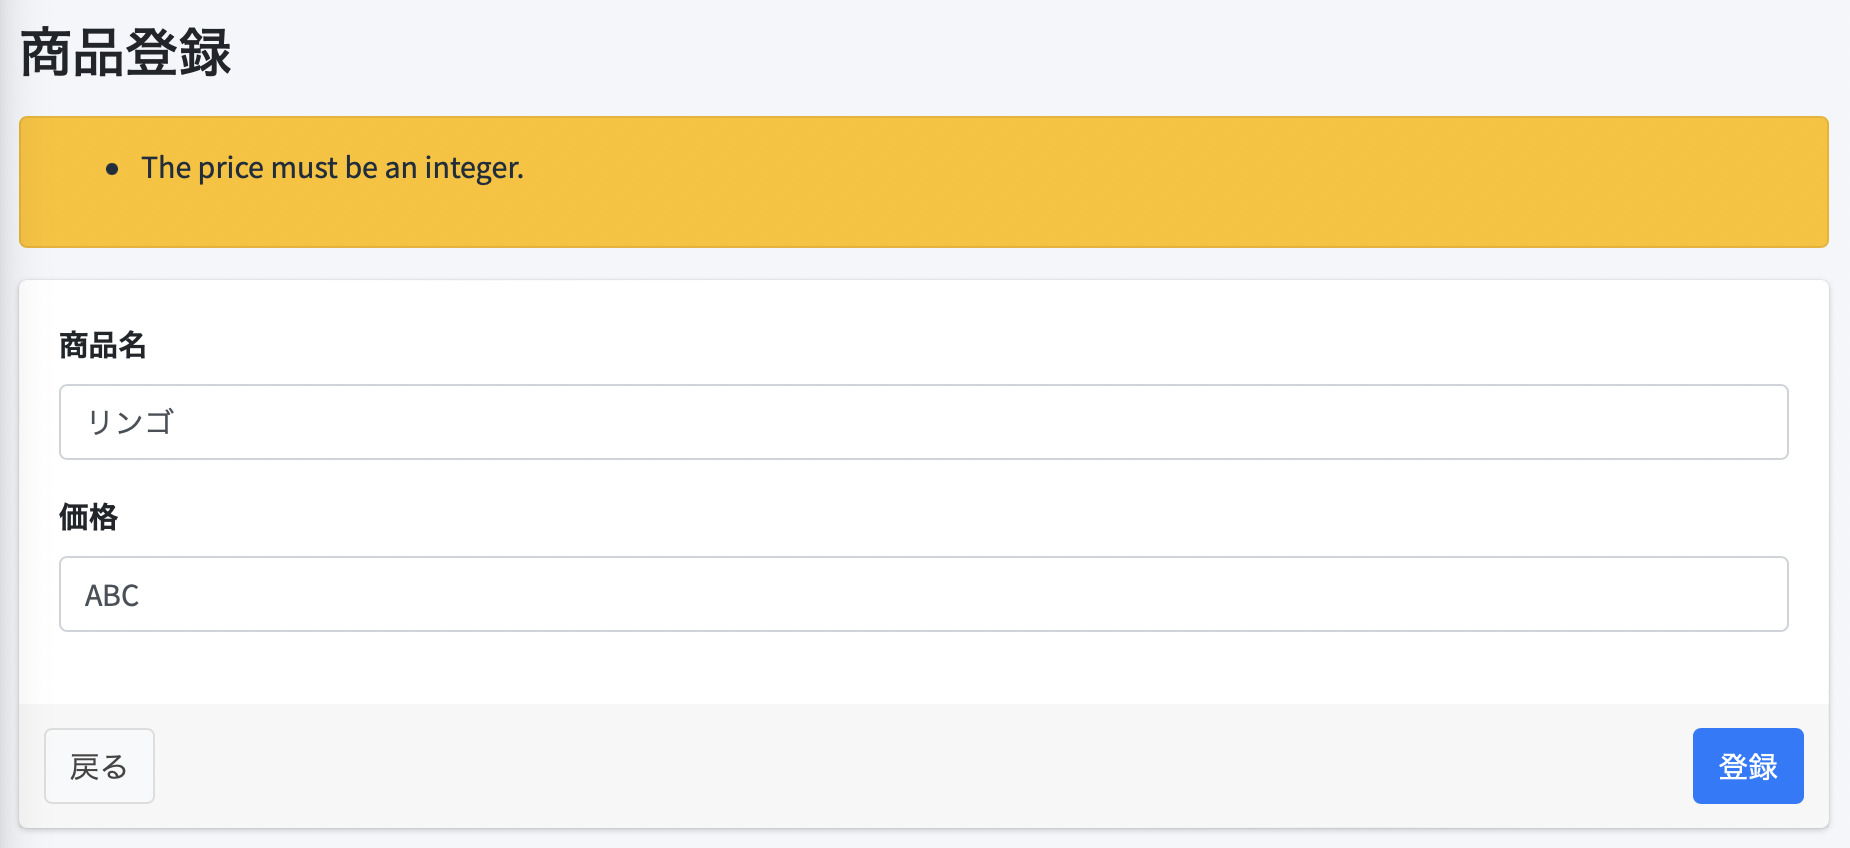Click the 商品名 field label
This screenshot has width=1850, height=848.
(103, 345)
